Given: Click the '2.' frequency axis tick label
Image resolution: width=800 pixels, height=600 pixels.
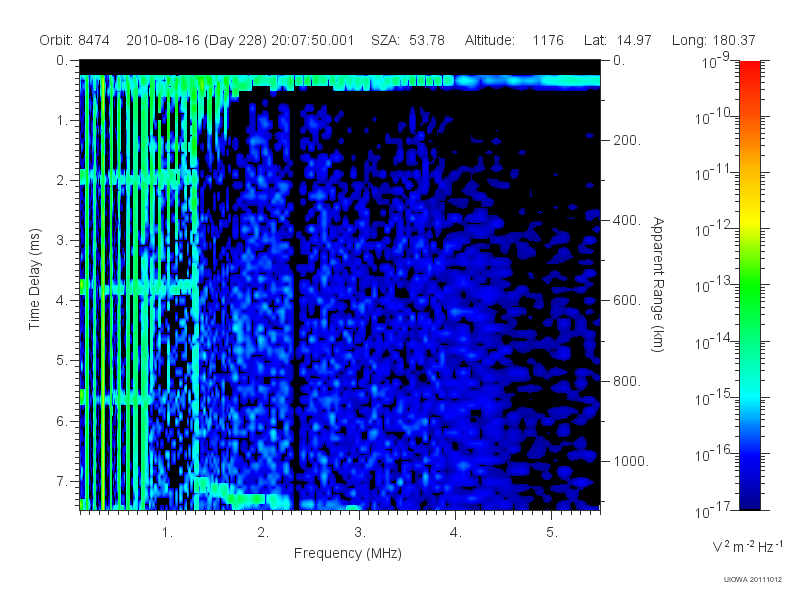Looking at the screenshot, I should tap(263, 533).
